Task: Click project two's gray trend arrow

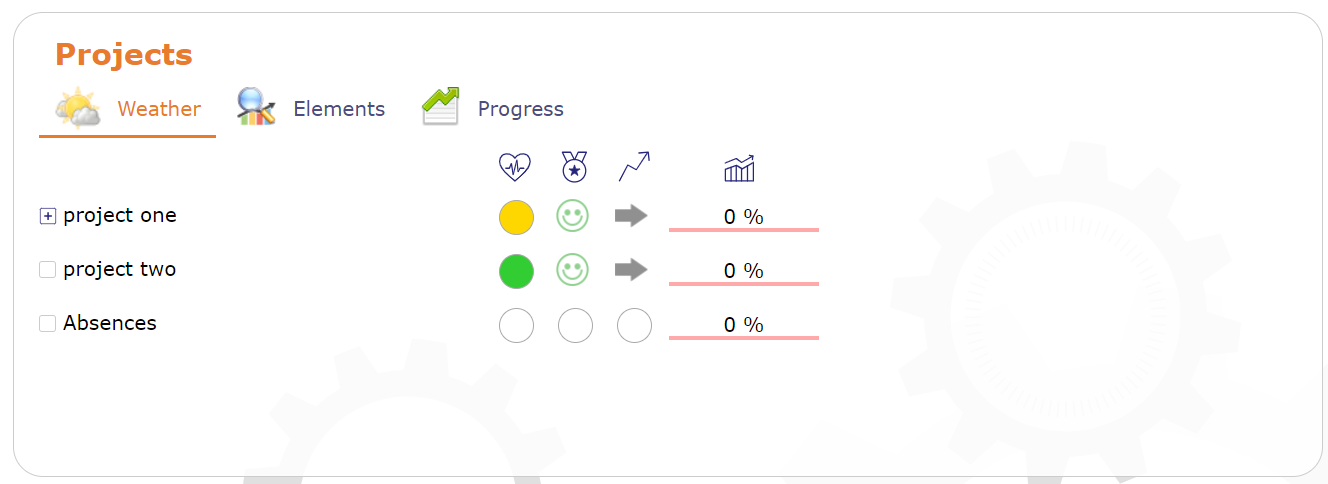Action: [631, 269]
